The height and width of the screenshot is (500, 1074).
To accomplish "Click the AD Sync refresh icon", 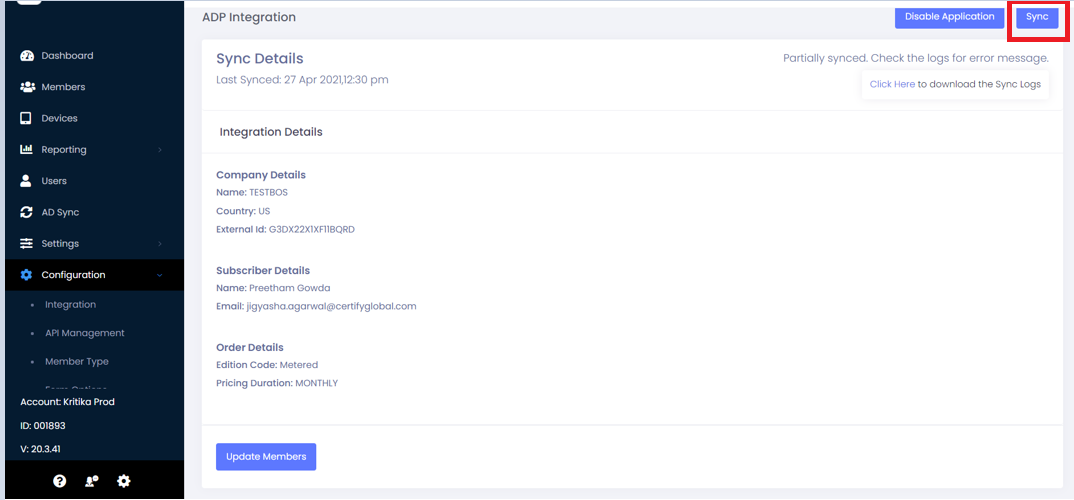I will pyautogui.click(x=26, y=212).
